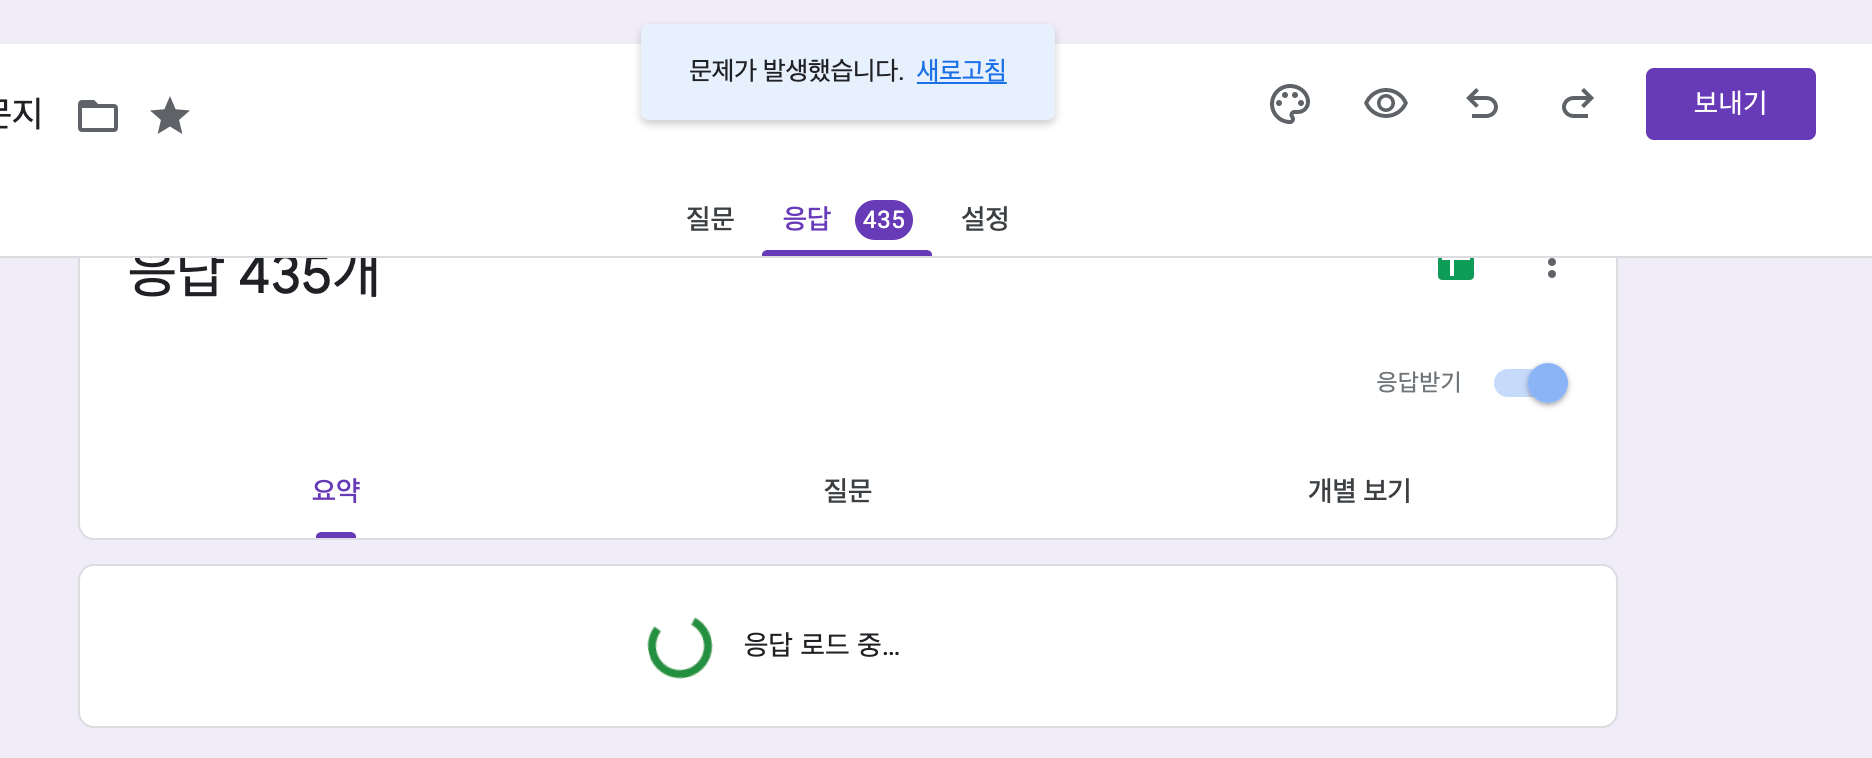This screenshot has height=758, width=1872.
Task: Switch to the 질문 tab
Action: [x=711, y=220]
